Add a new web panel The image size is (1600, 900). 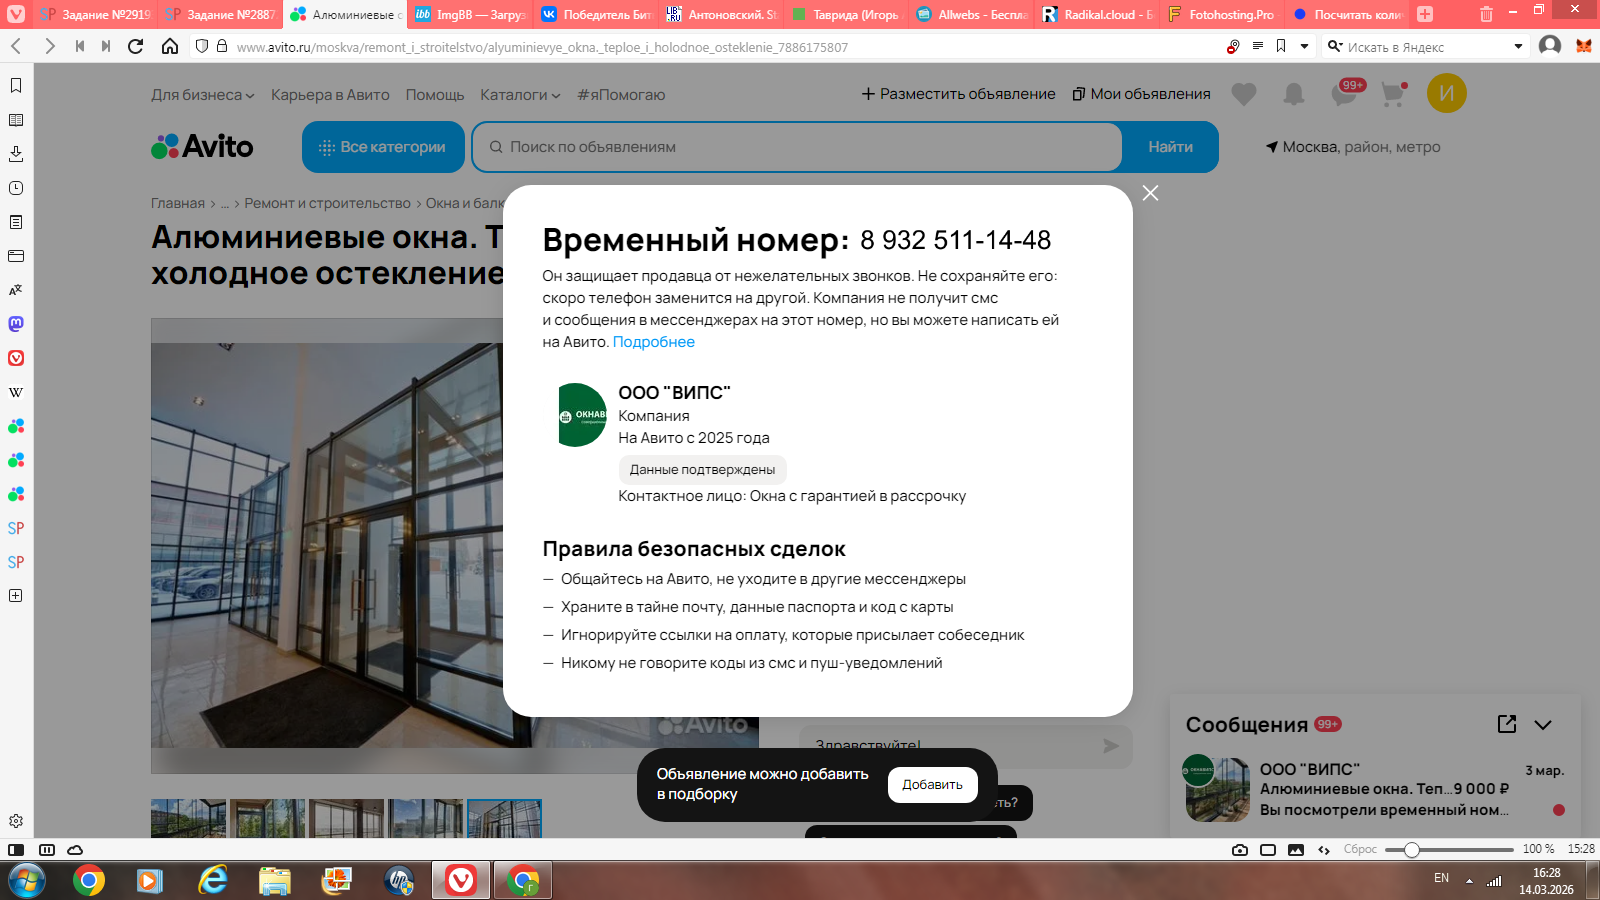(16, 596)
